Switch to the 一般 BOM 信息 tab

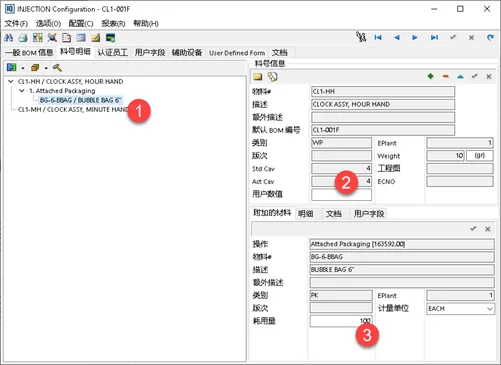point(29,52)
